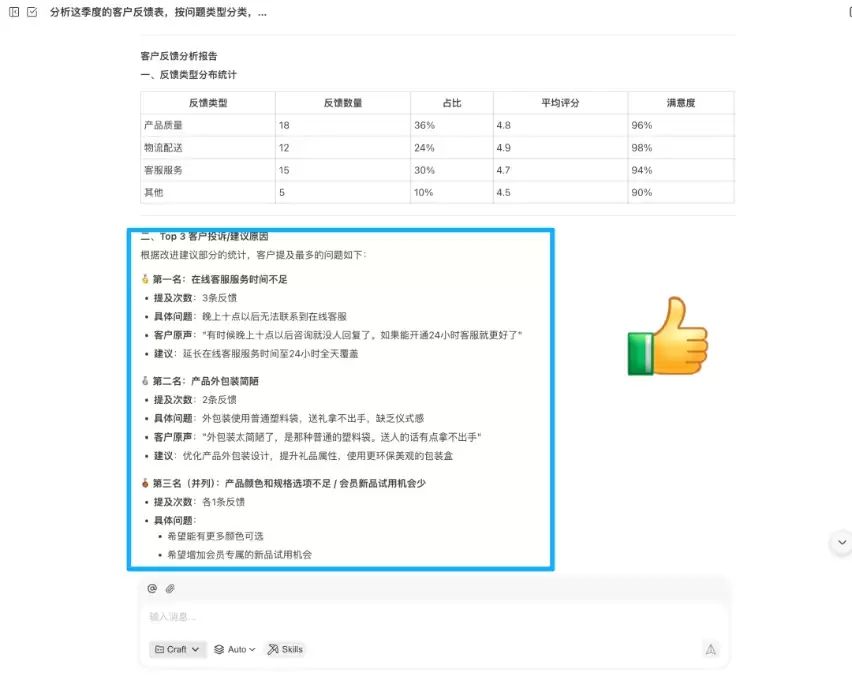This screenshot has width=852, height=677.
Task: Click the 占比 column header
Action: (452, 103)
